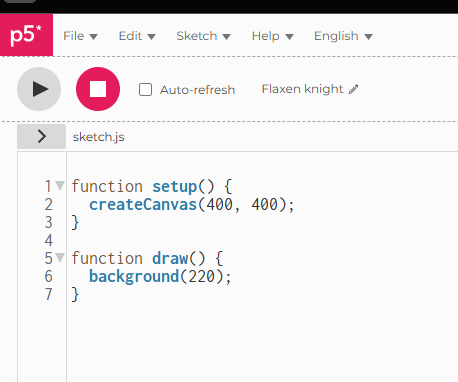Screen dimensions: 458x382
Task: Enable the Auto-refresh checkbox
Action: point(145,90)
